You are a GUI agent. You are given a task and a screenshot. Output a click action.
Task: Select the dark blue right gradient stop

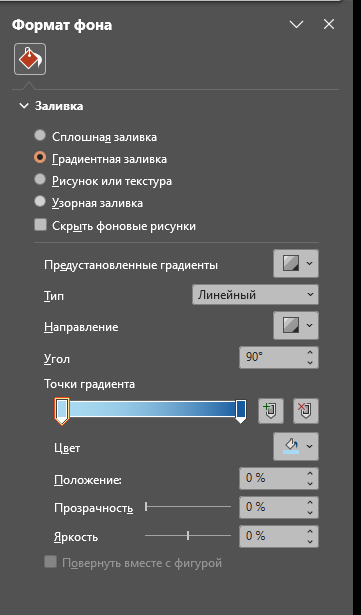click(241, 411)
